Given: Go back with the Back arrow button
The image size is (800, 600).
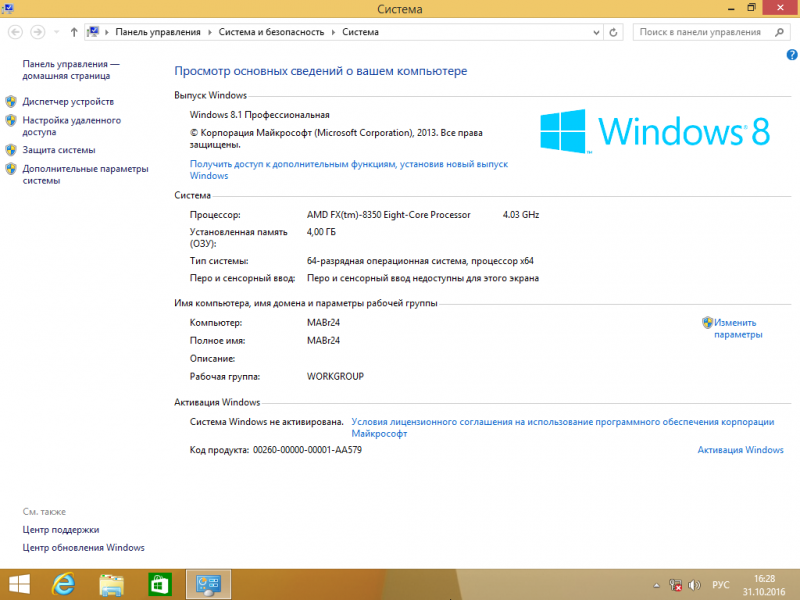Looking at the screenshot, I should (15, 32).
